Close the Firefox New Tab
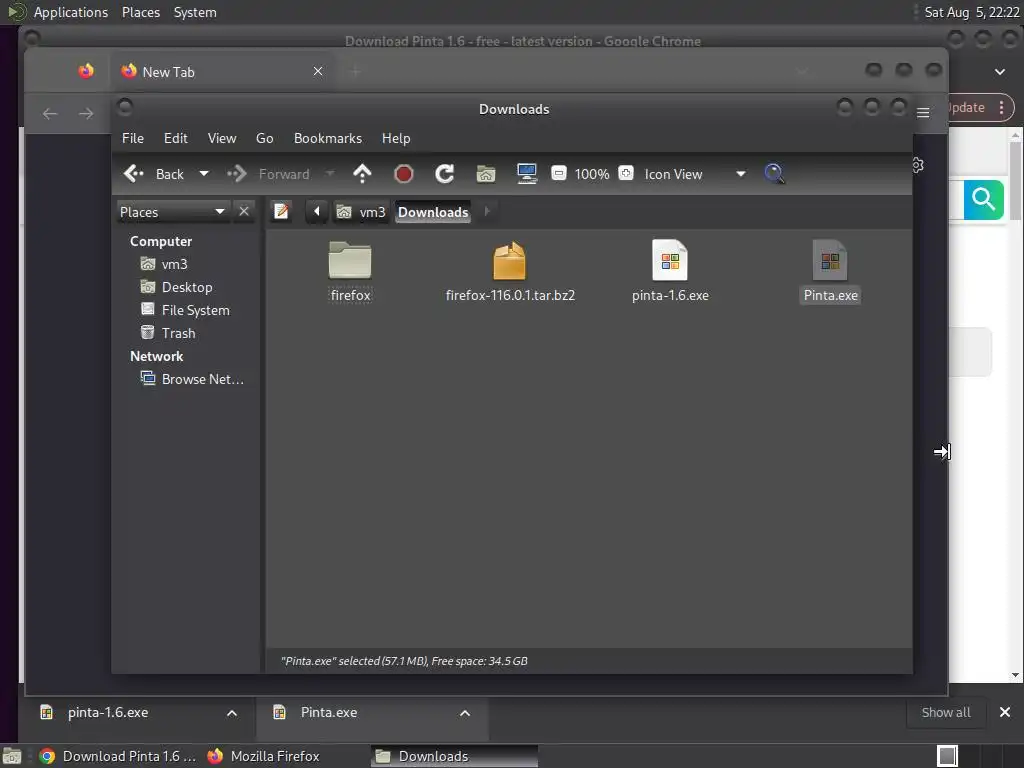 pos(317,71)
